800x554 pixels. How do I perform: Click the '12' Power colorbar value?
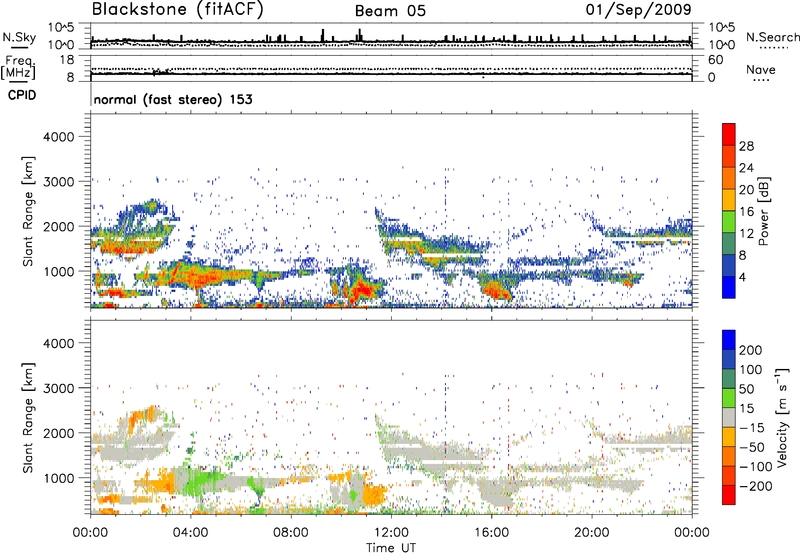[x=746, y=234]
